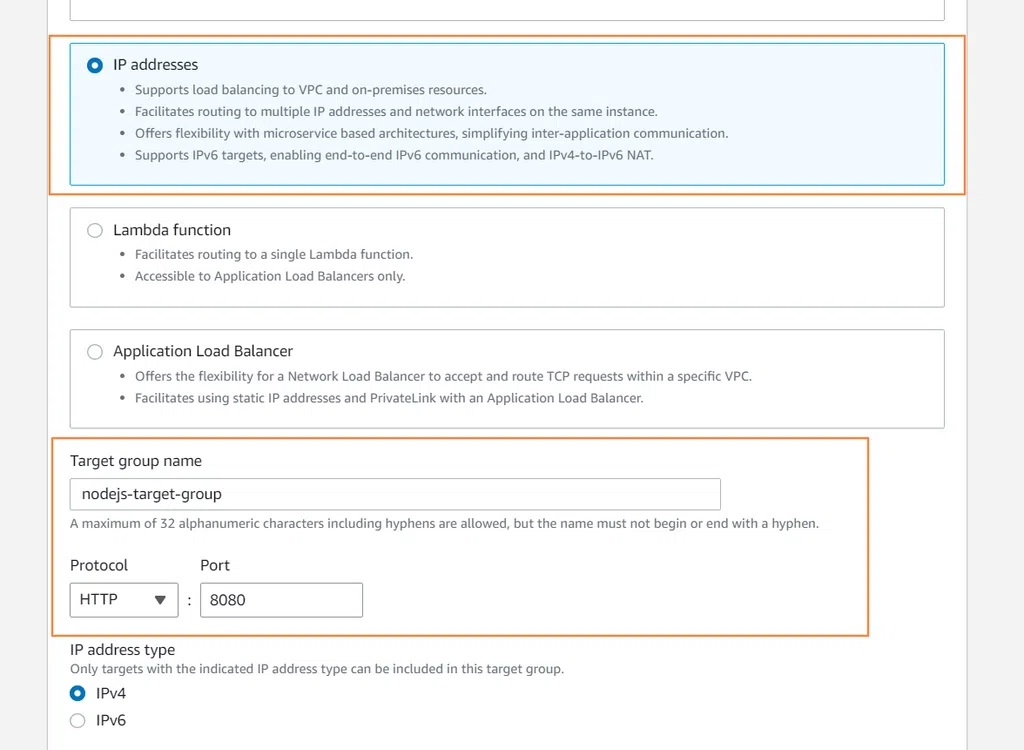Select the IPv4 address type
The image size is (1024, 750).
78,693
